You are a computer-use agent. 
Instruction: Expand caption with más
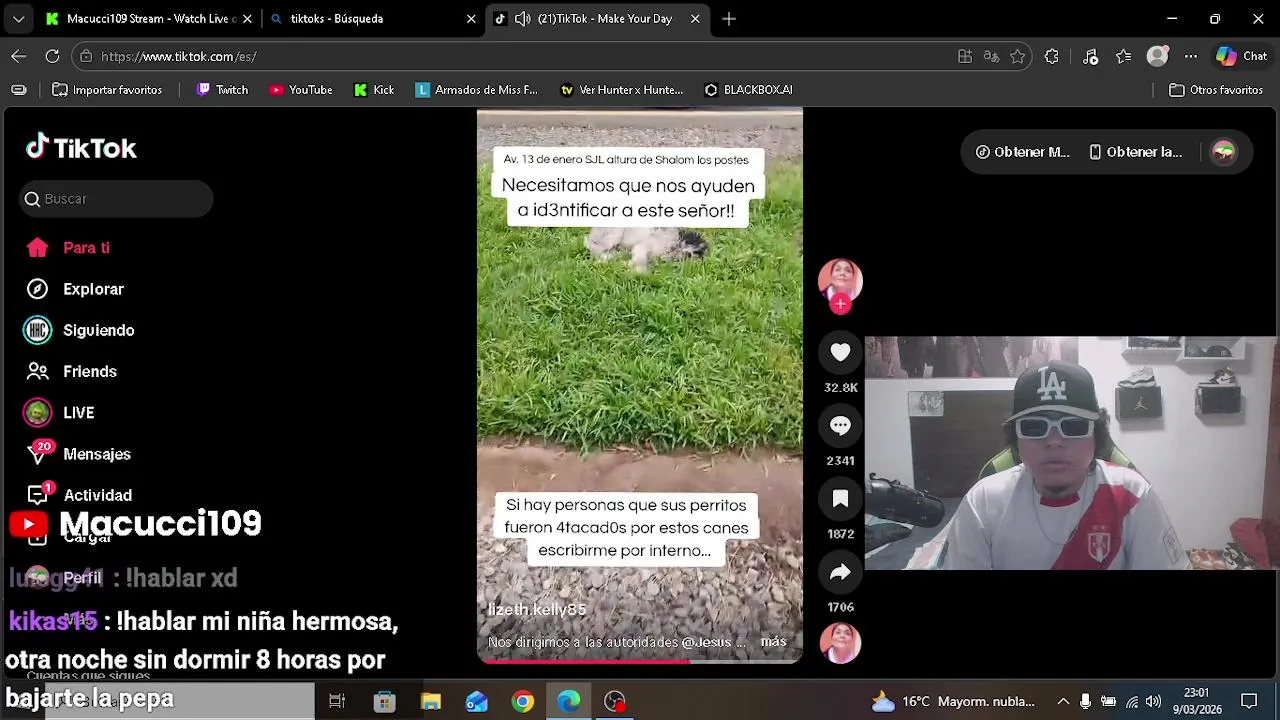point(773,641)
